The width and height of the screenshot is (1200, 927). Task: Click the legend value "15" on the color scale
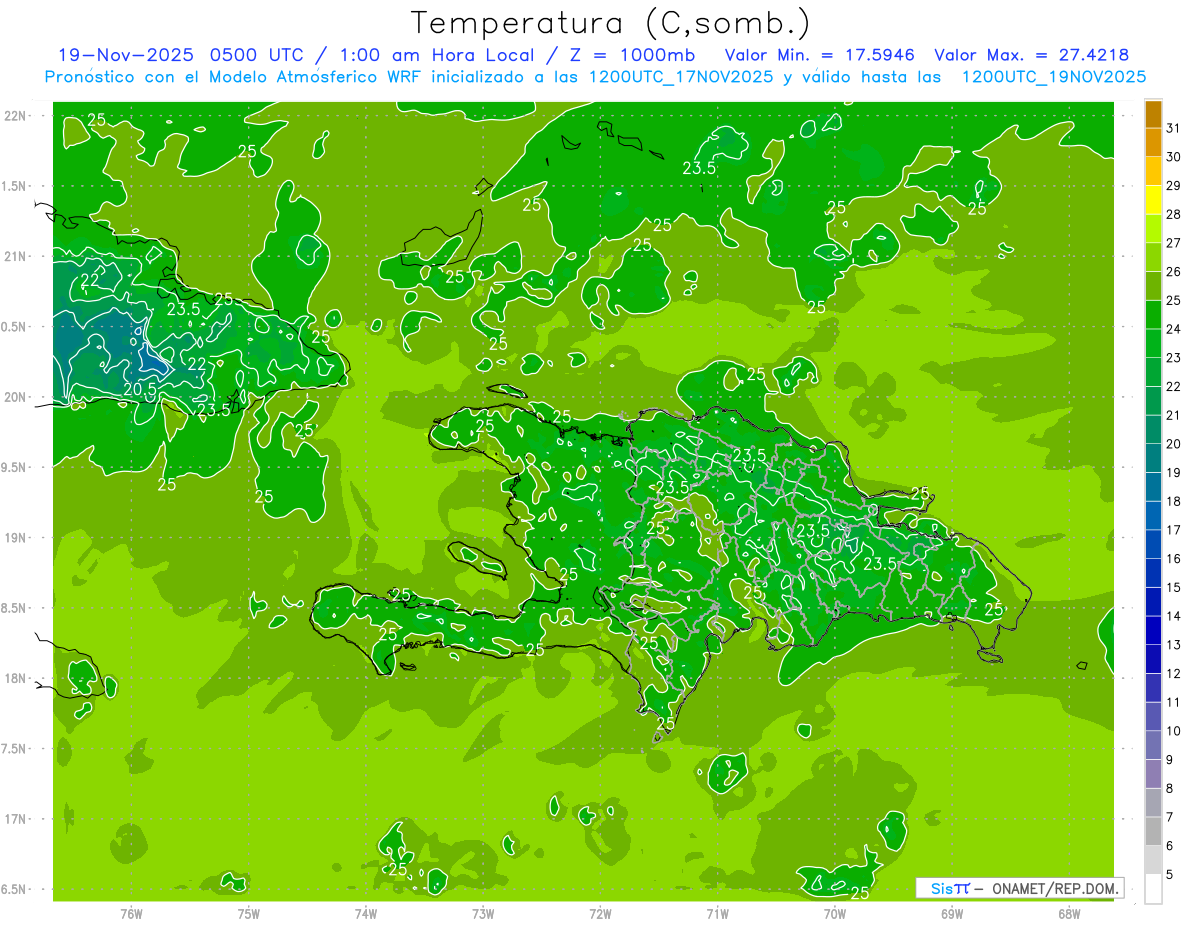1174,587
